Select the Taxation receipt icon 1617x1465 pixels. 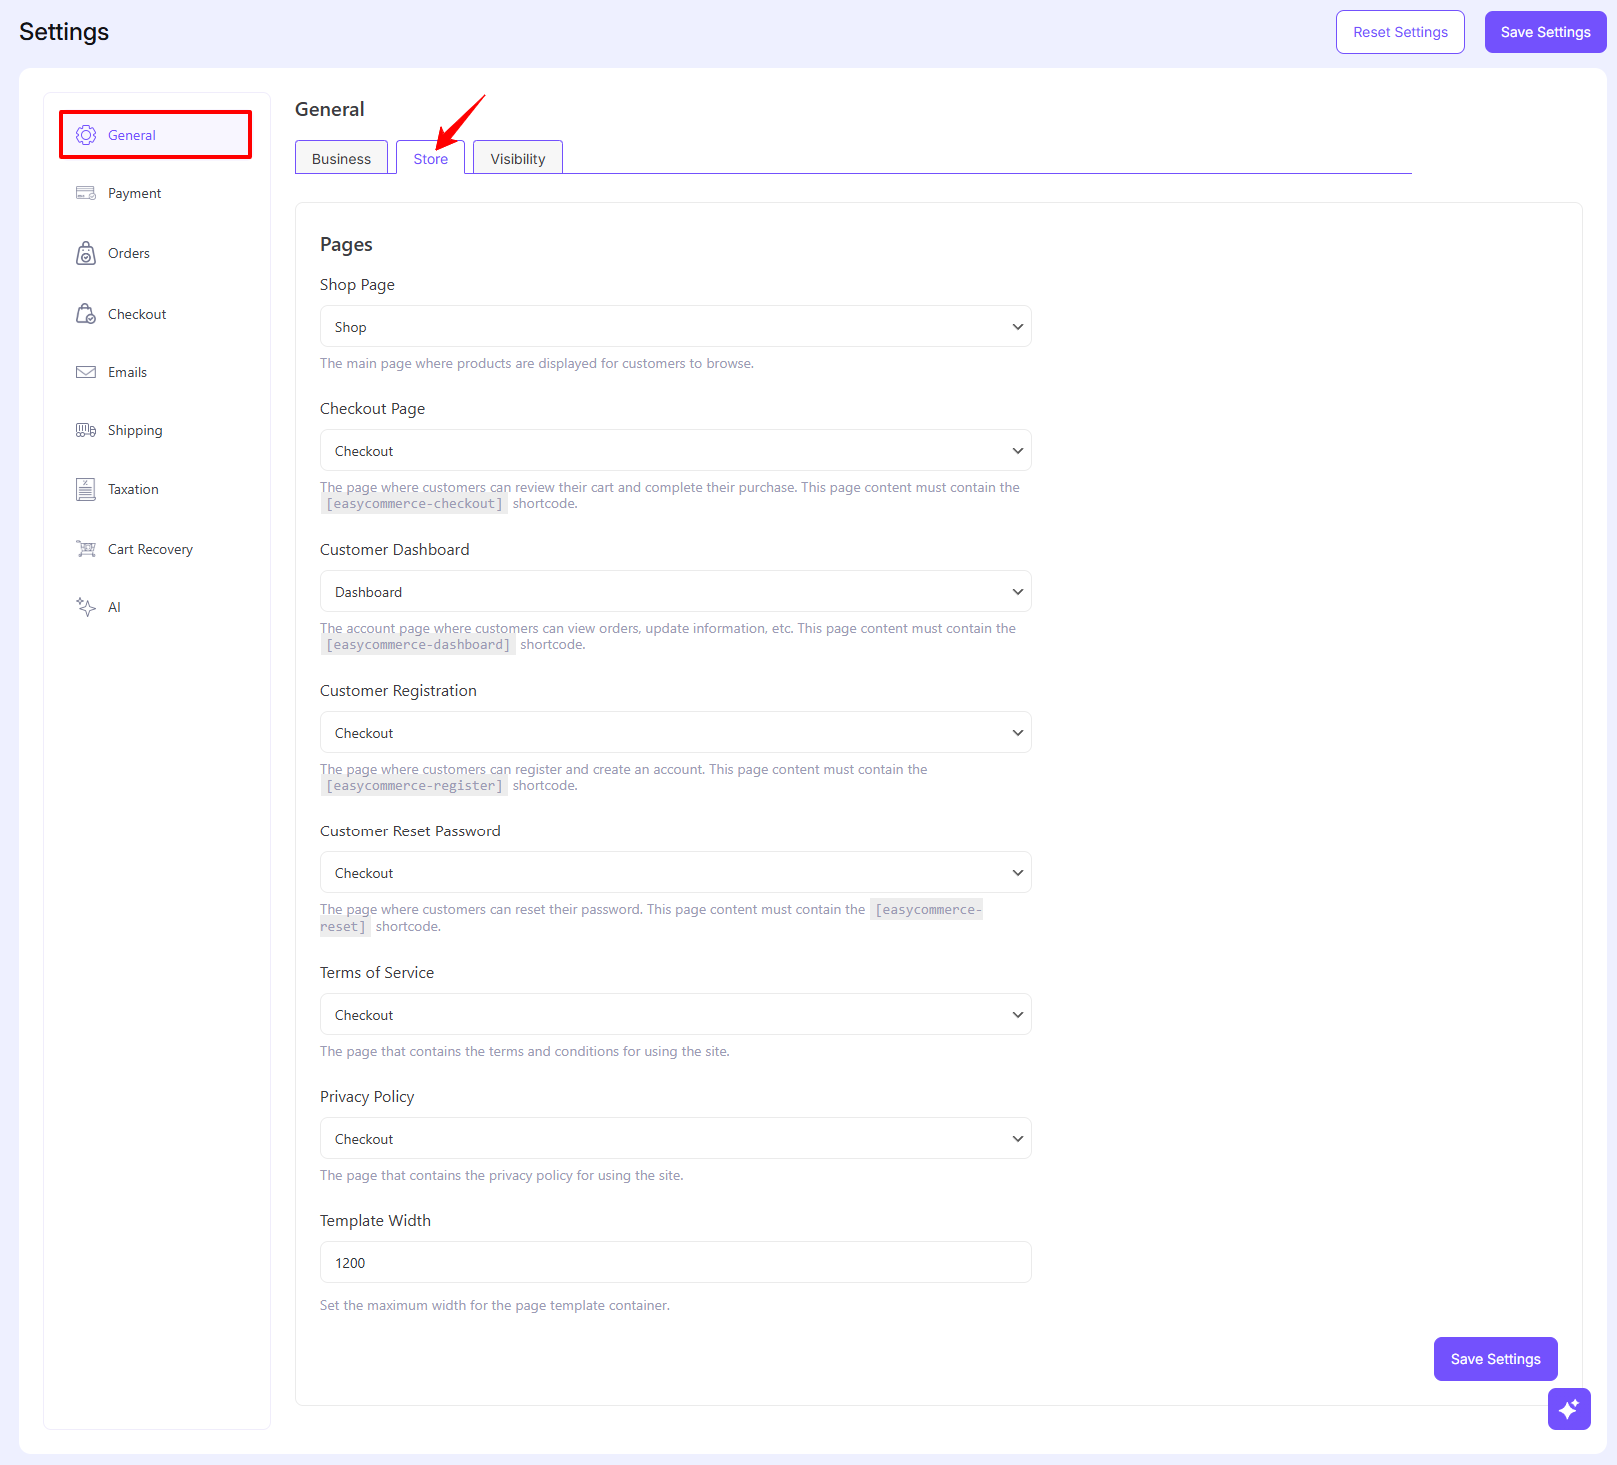[x=86, y=489]
